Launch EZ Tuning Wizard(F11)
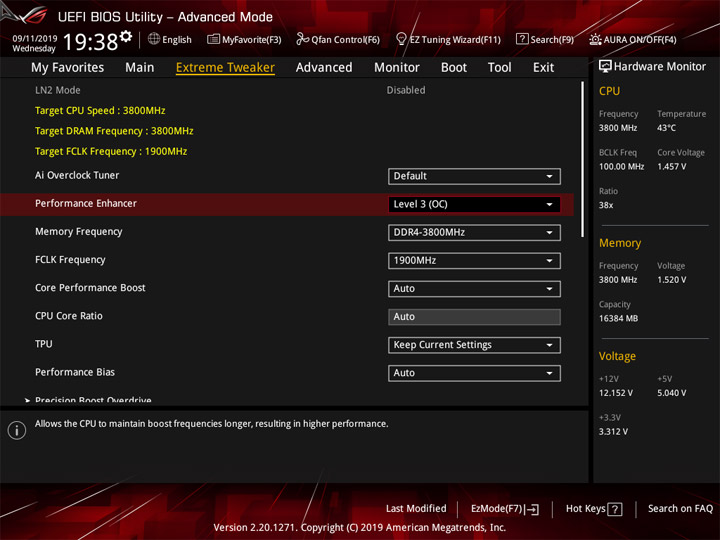Screen dimensions: 720x540 [x=448, y=39]
